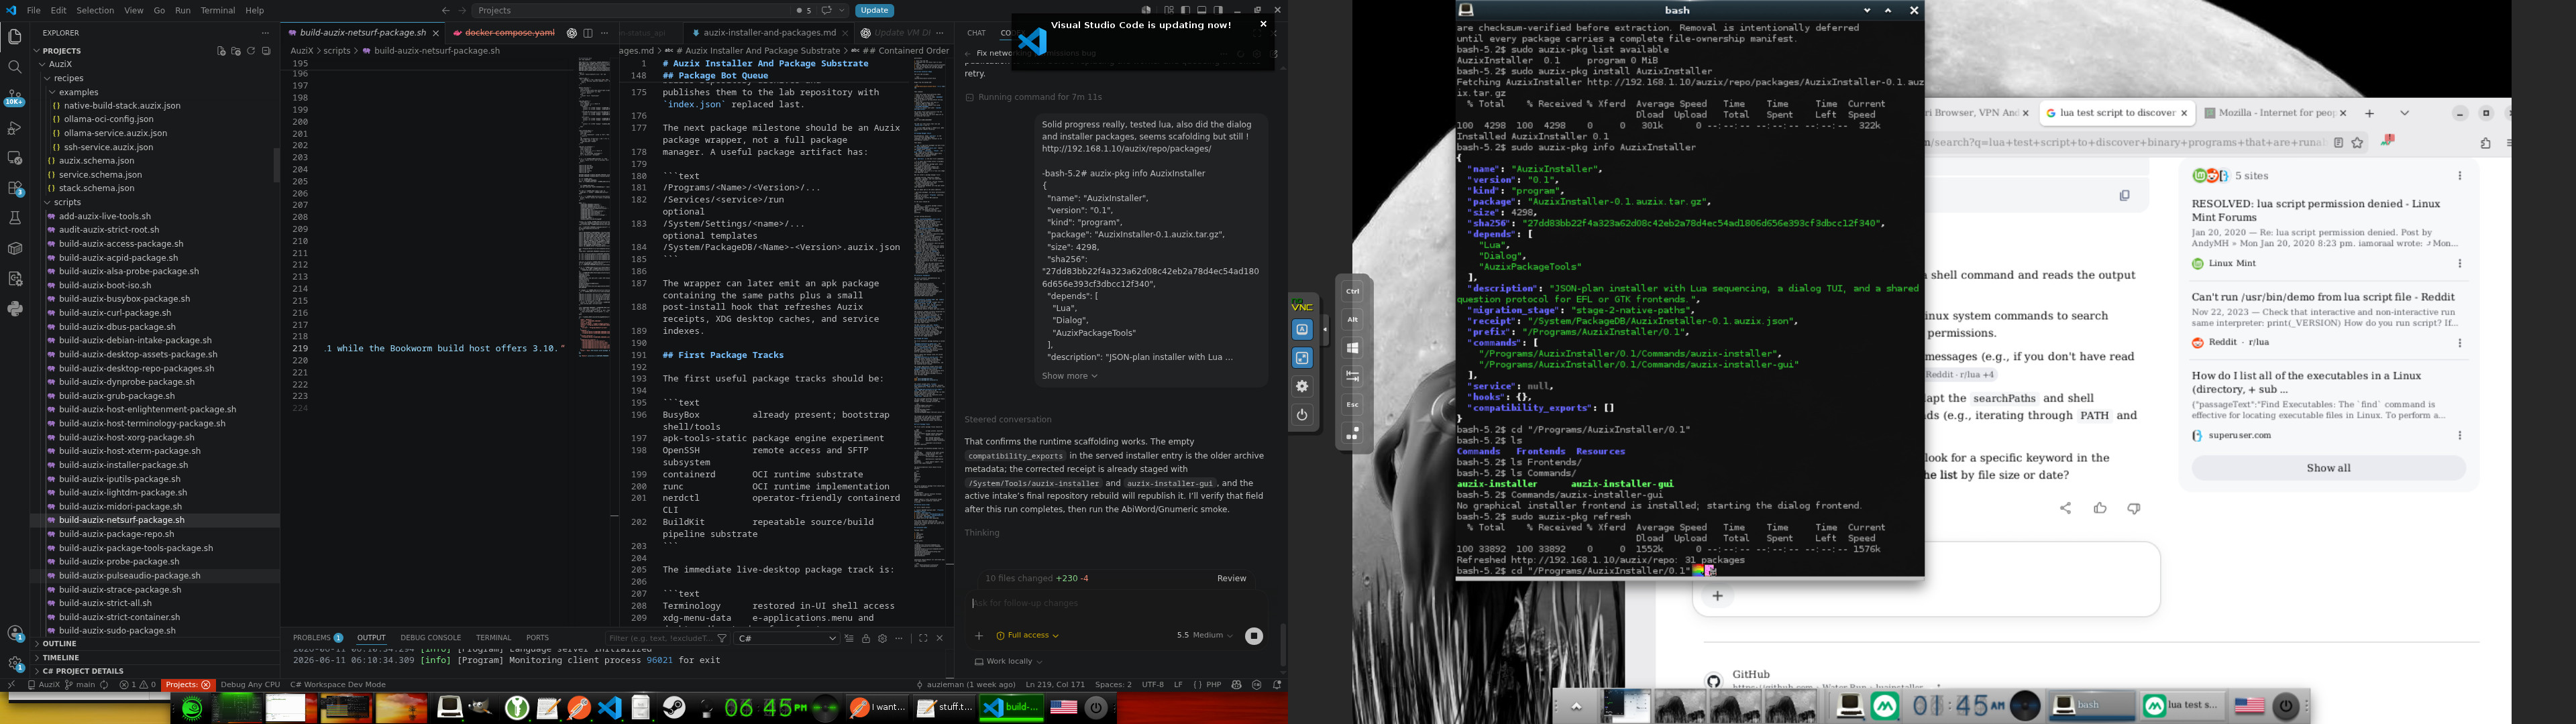Toggle maximize Output panel size
The height and width of the screenshot is (724, 2576).
923,638
